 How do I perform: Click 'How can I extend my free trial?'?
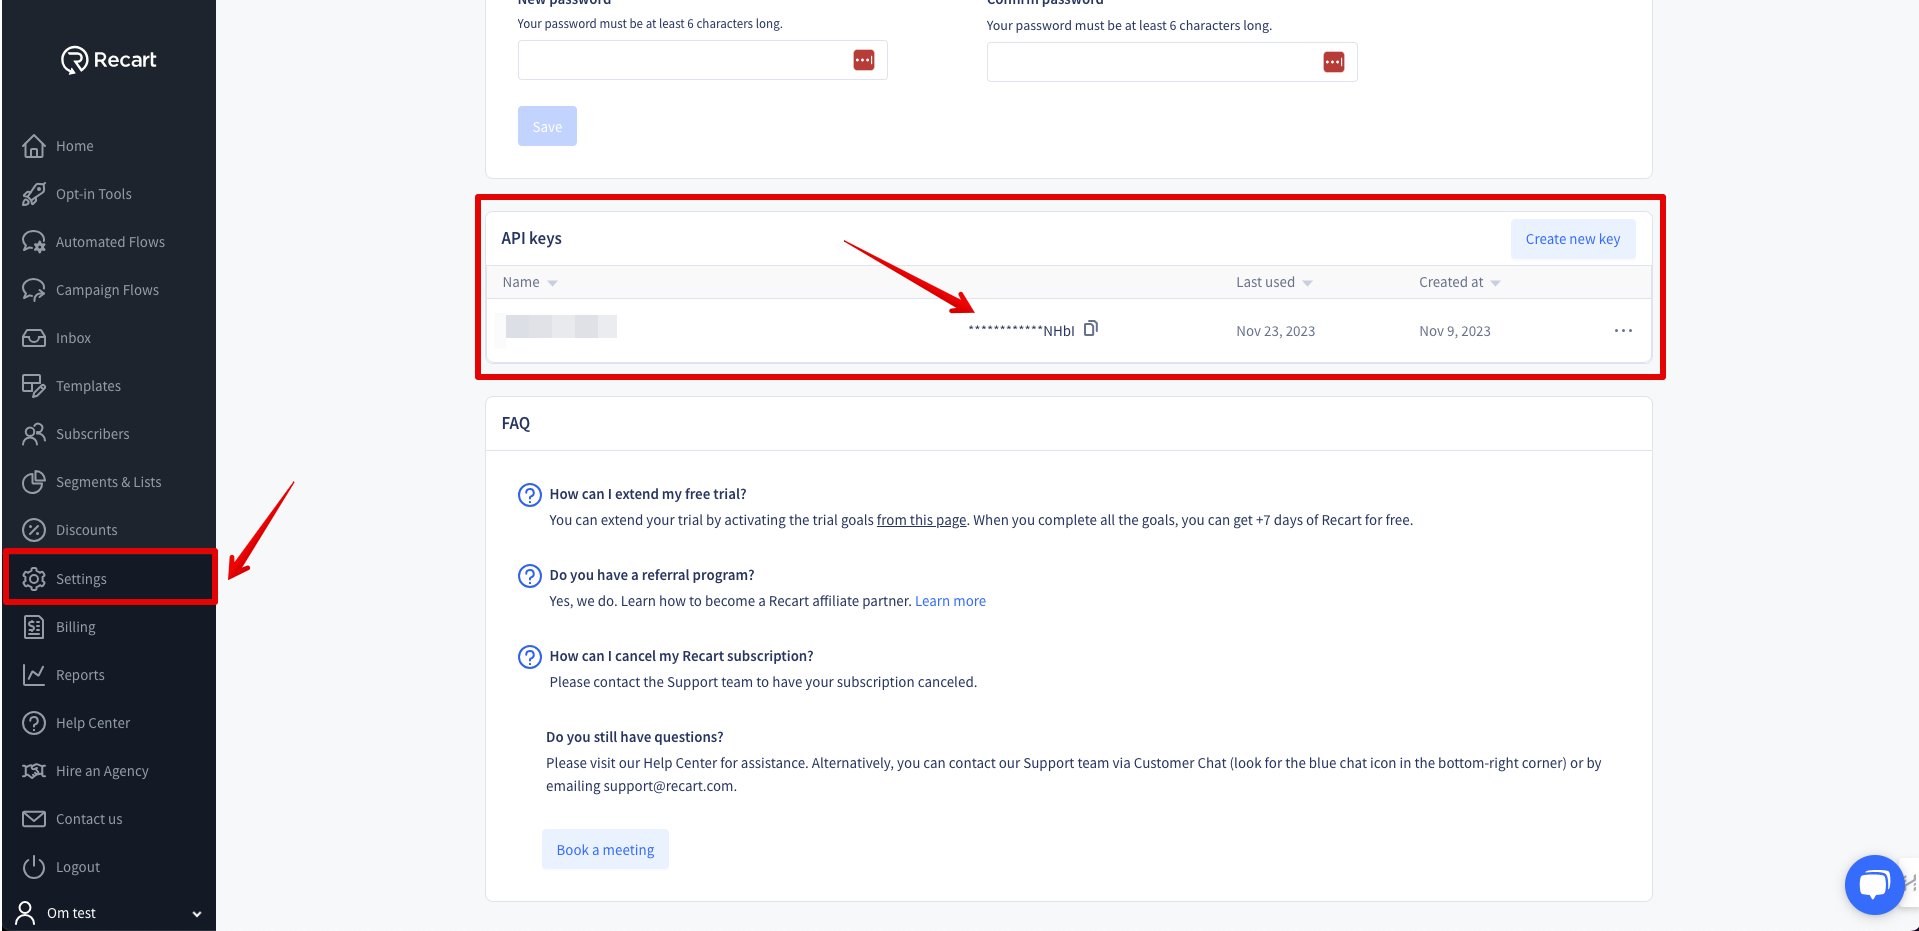pyautogui.click(x=648, y=494)
